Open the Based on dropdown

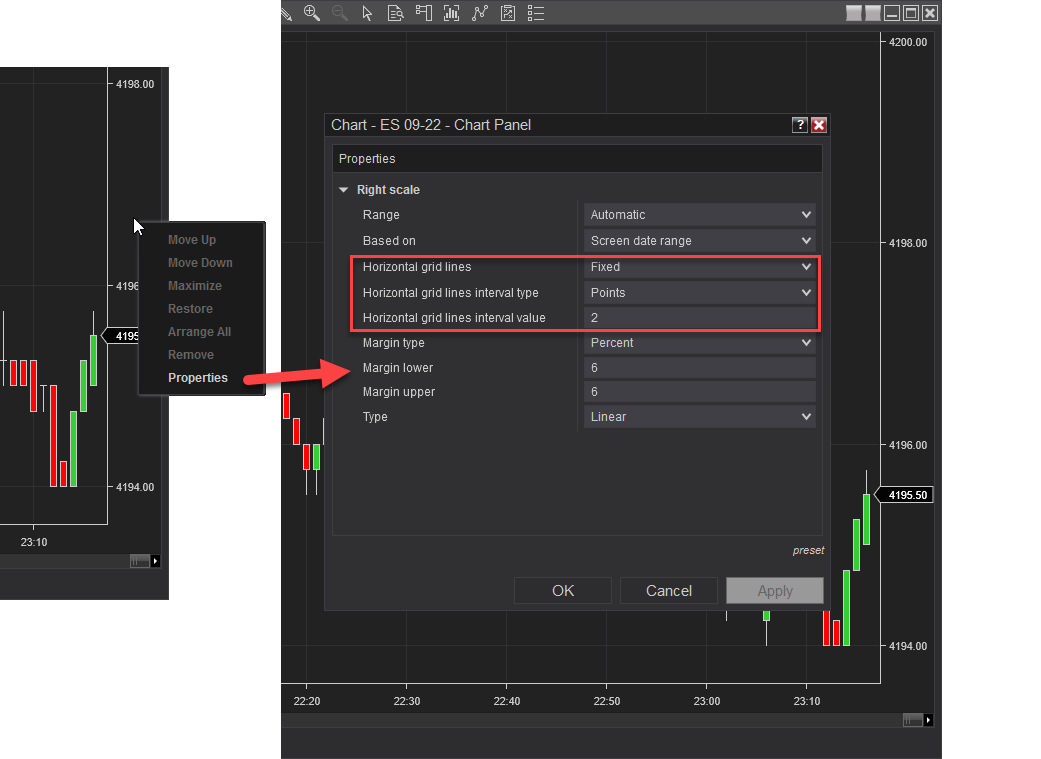coord(700,240)
